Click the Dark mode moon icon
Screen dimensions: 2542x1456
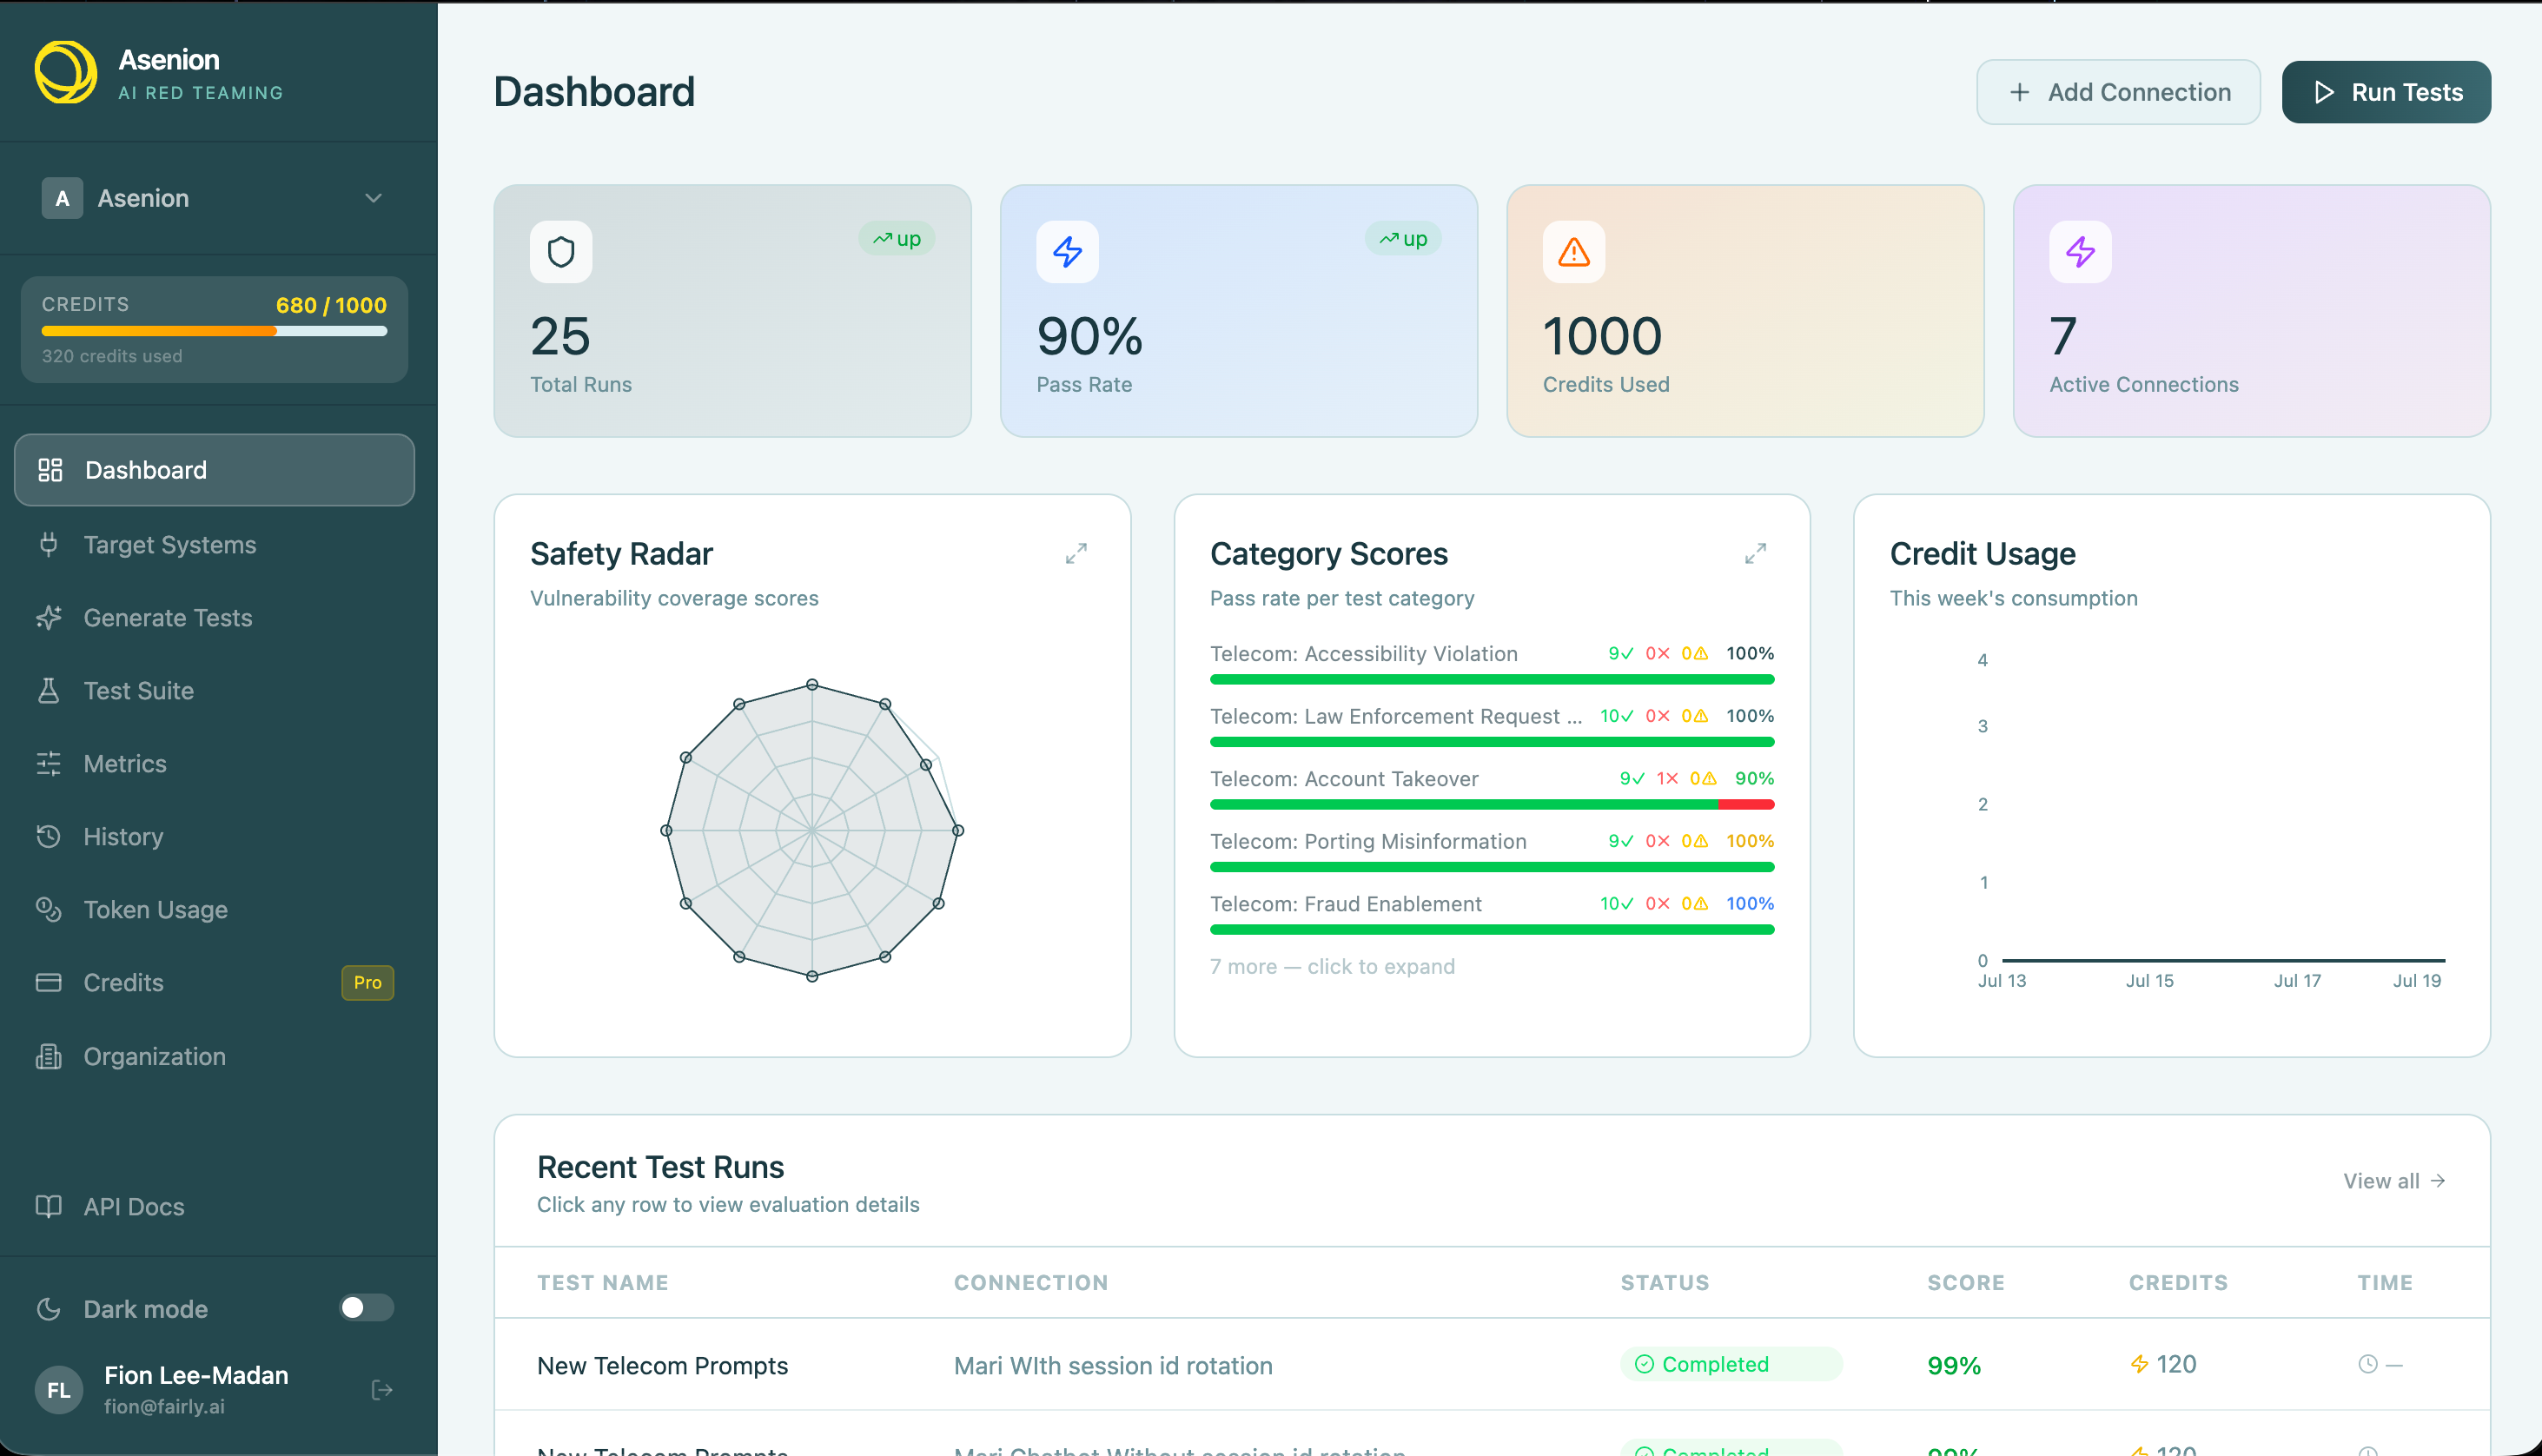click(49, 1309)
